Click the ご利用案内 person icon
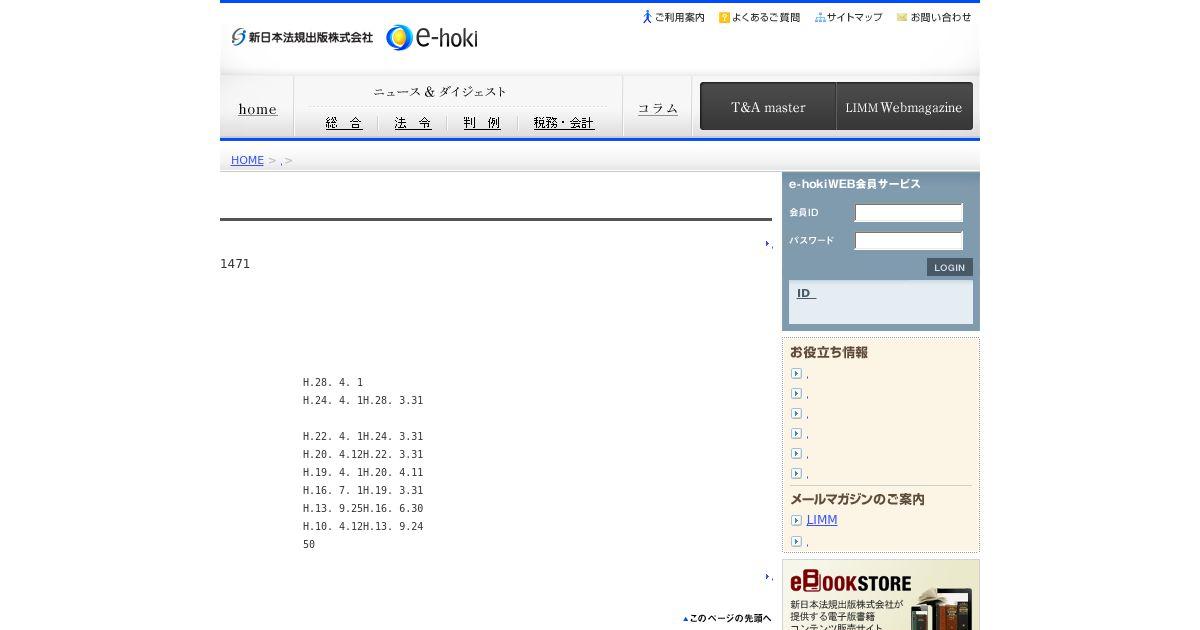This screenshot has width=1200, height=630. pos(647,17)
